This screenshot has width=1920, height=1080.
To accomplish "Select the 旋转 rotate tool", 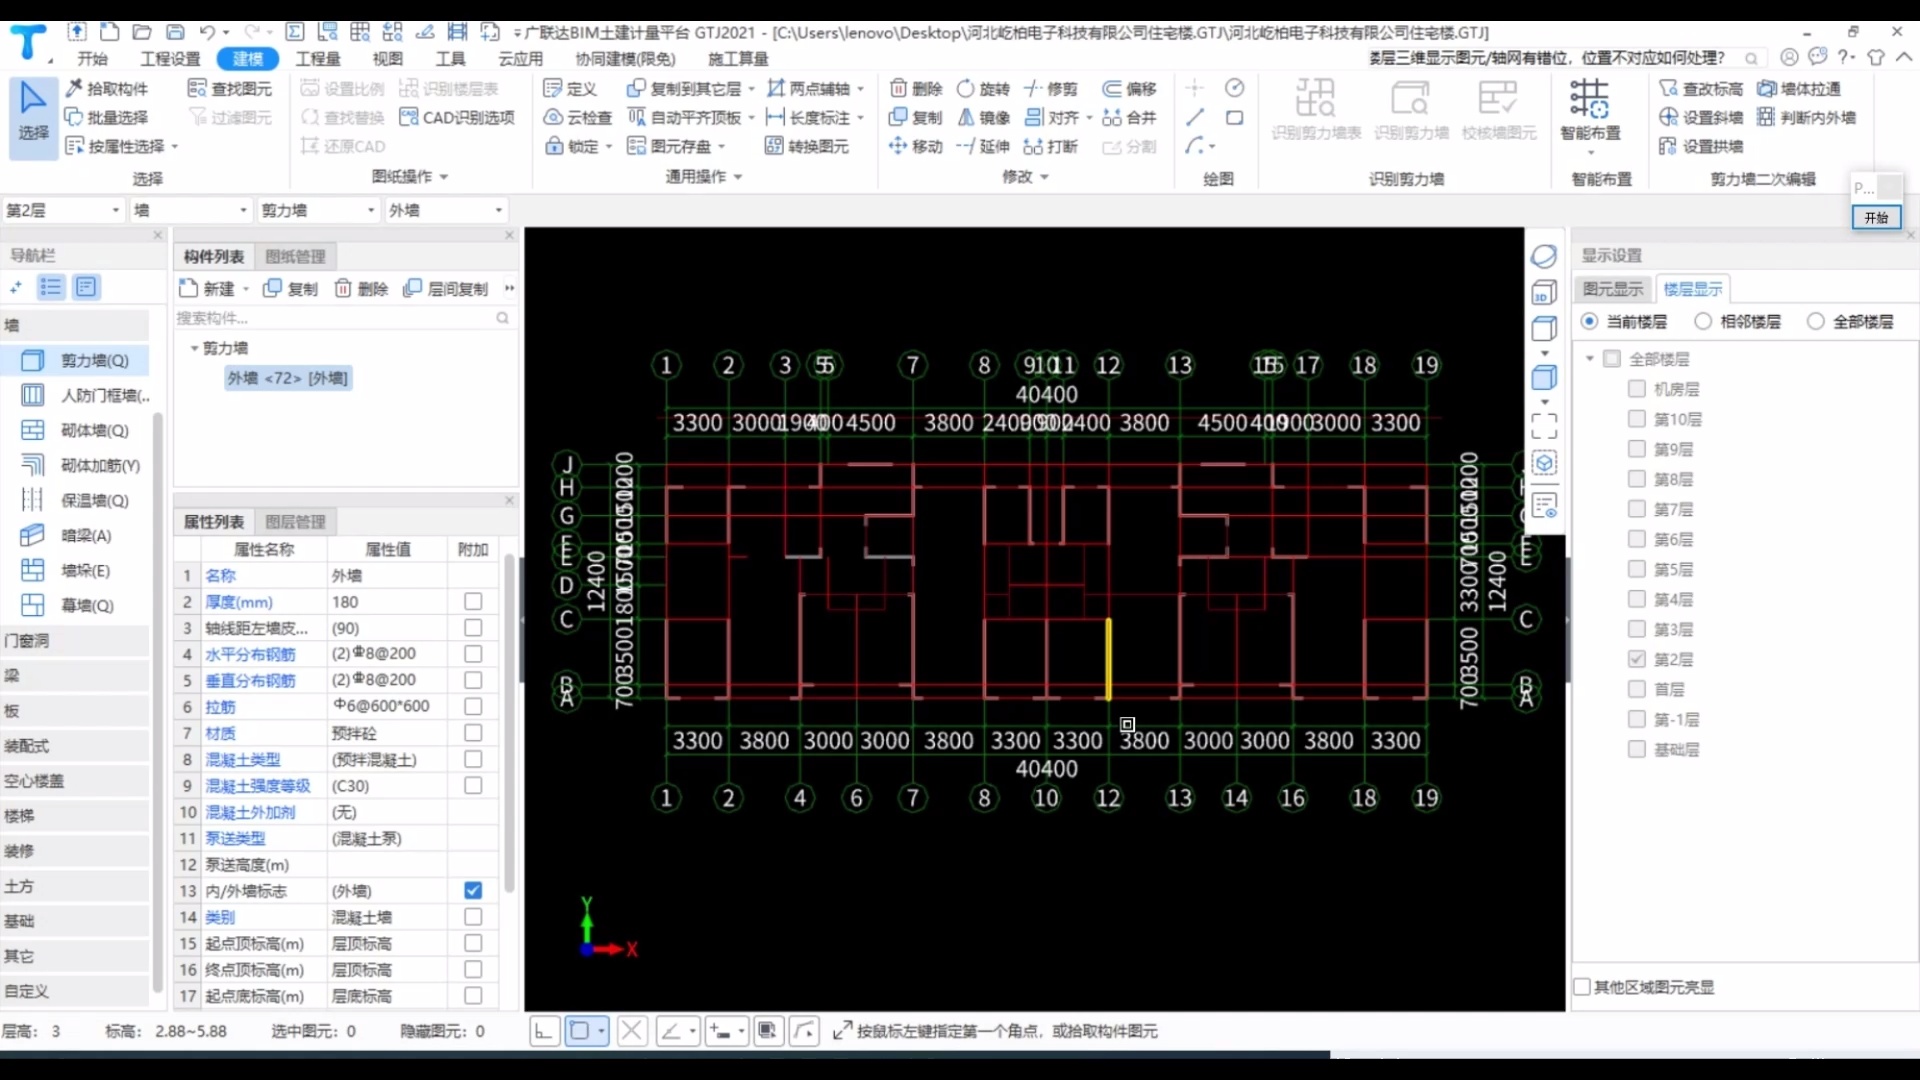I will 984,88.
